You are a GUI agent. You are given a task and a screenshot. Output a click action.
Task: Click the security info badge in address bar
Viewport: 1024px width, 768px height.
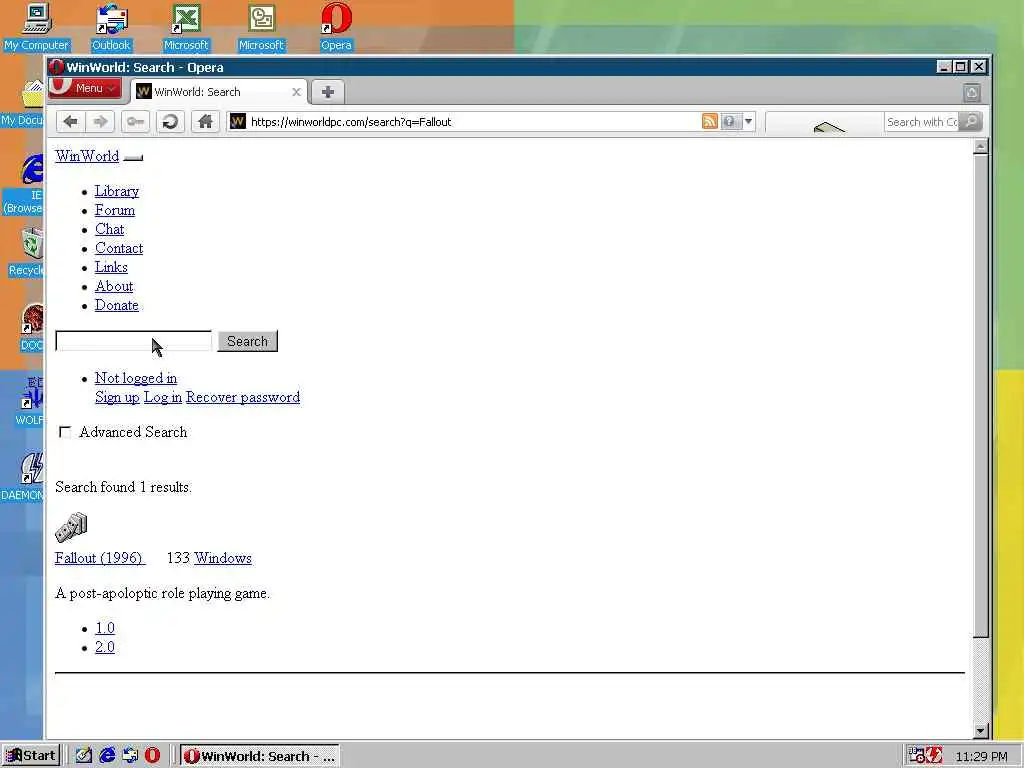pyautogui.click(x=729, y=121)
